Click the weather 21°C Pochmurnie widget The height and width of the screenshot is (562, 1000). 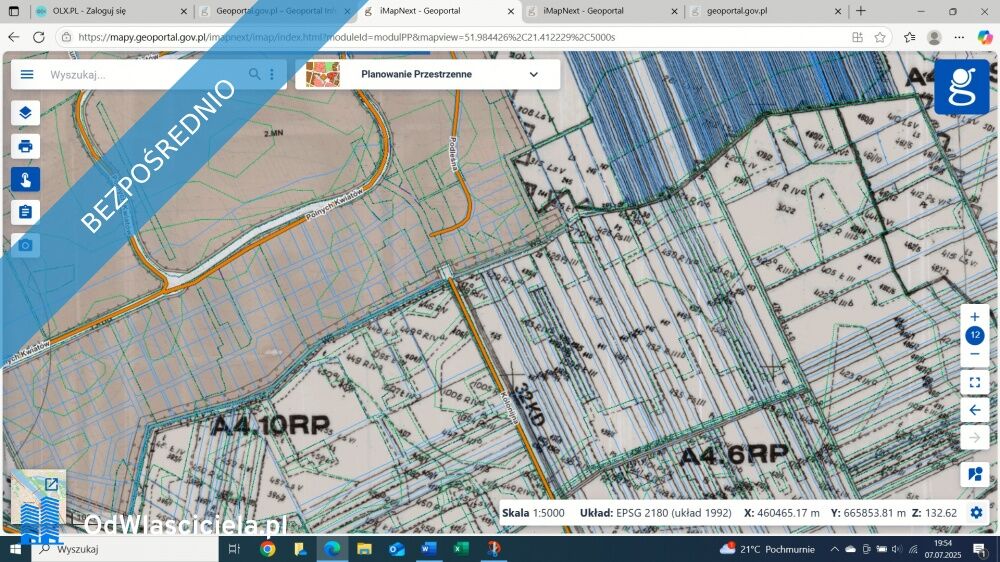click(x=767, y=549)
